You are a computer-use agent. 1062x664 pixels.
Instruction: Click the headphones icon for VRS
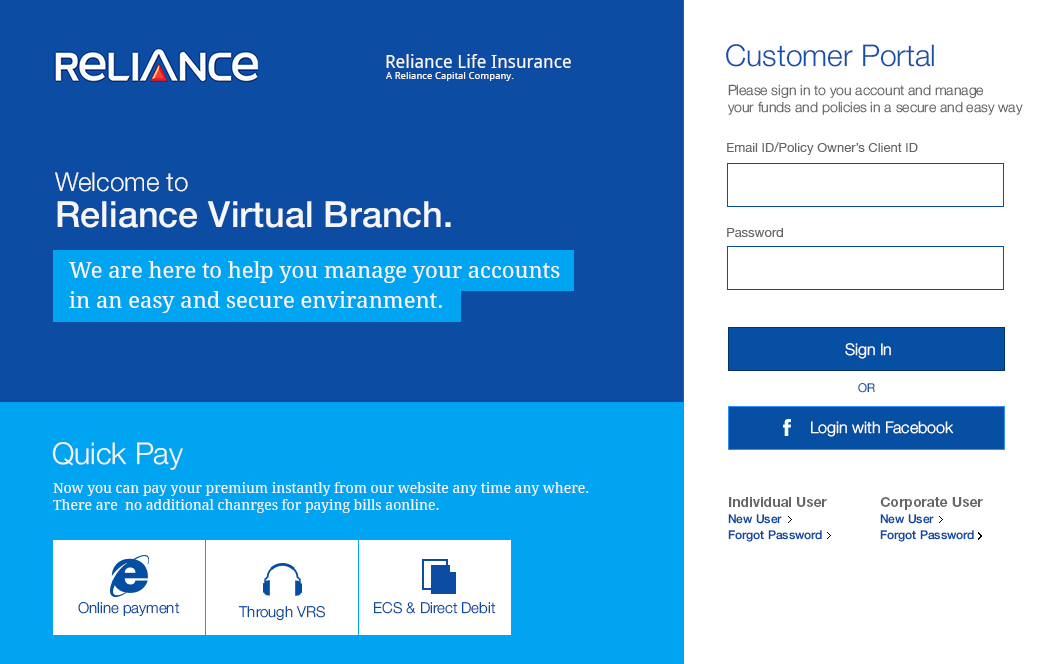(282, 580)
